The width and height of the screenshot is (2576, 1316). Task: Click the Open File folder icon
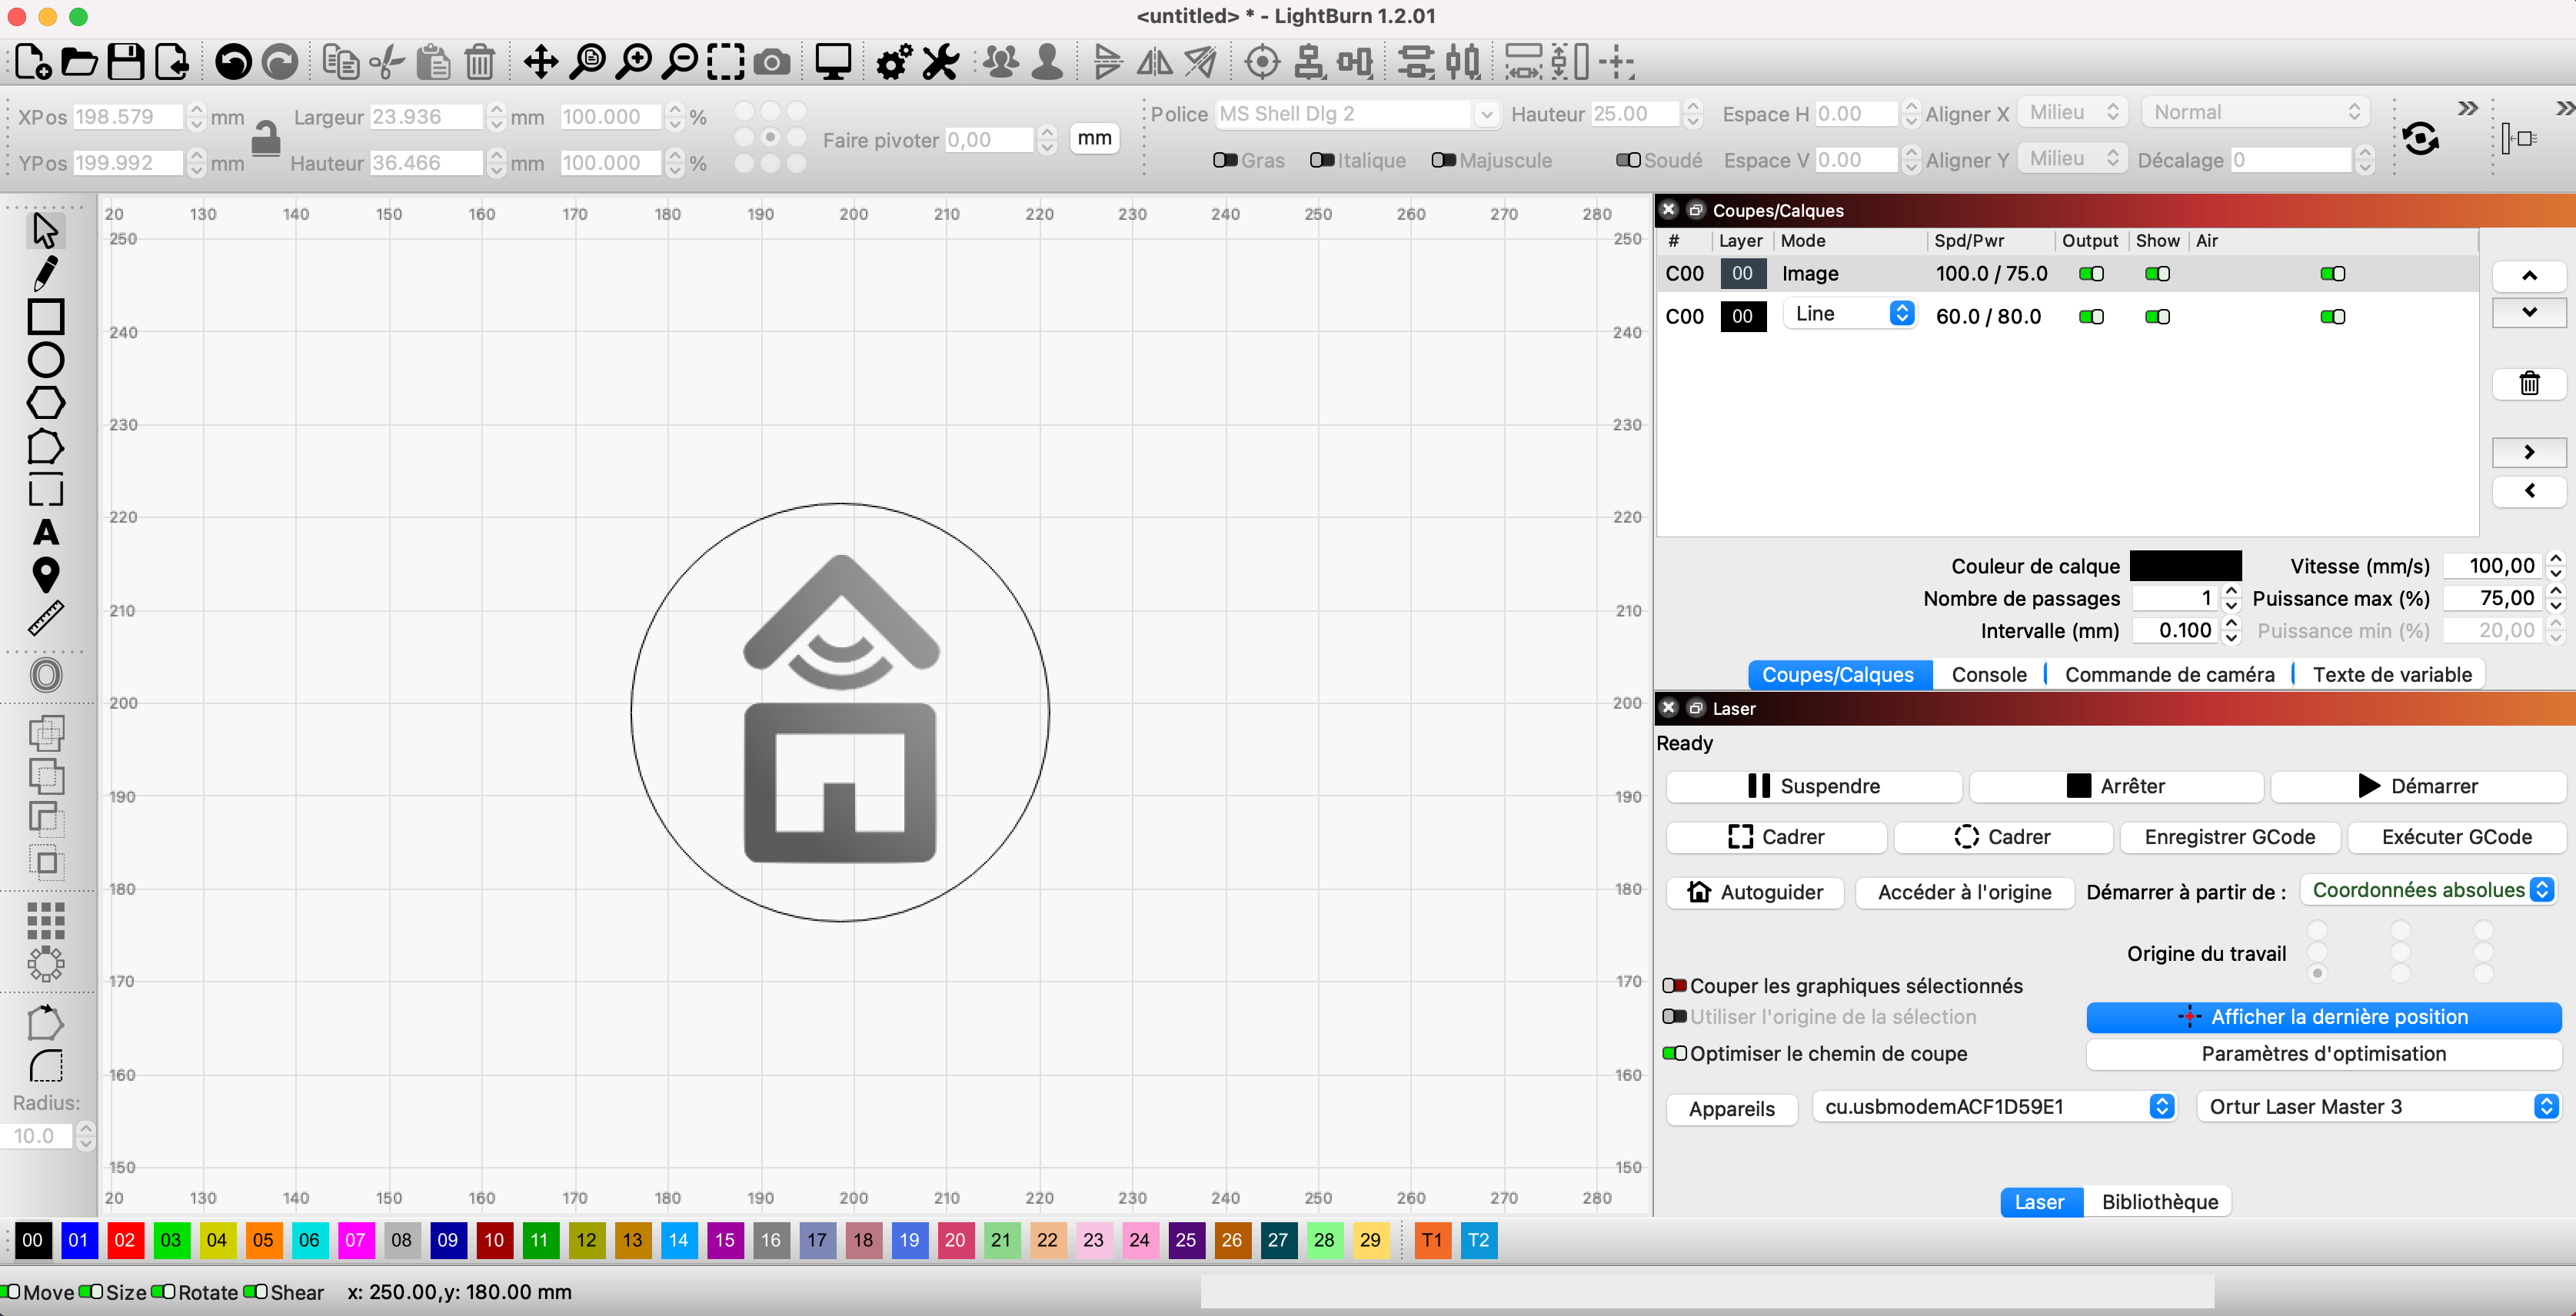[x=79, y=62]
